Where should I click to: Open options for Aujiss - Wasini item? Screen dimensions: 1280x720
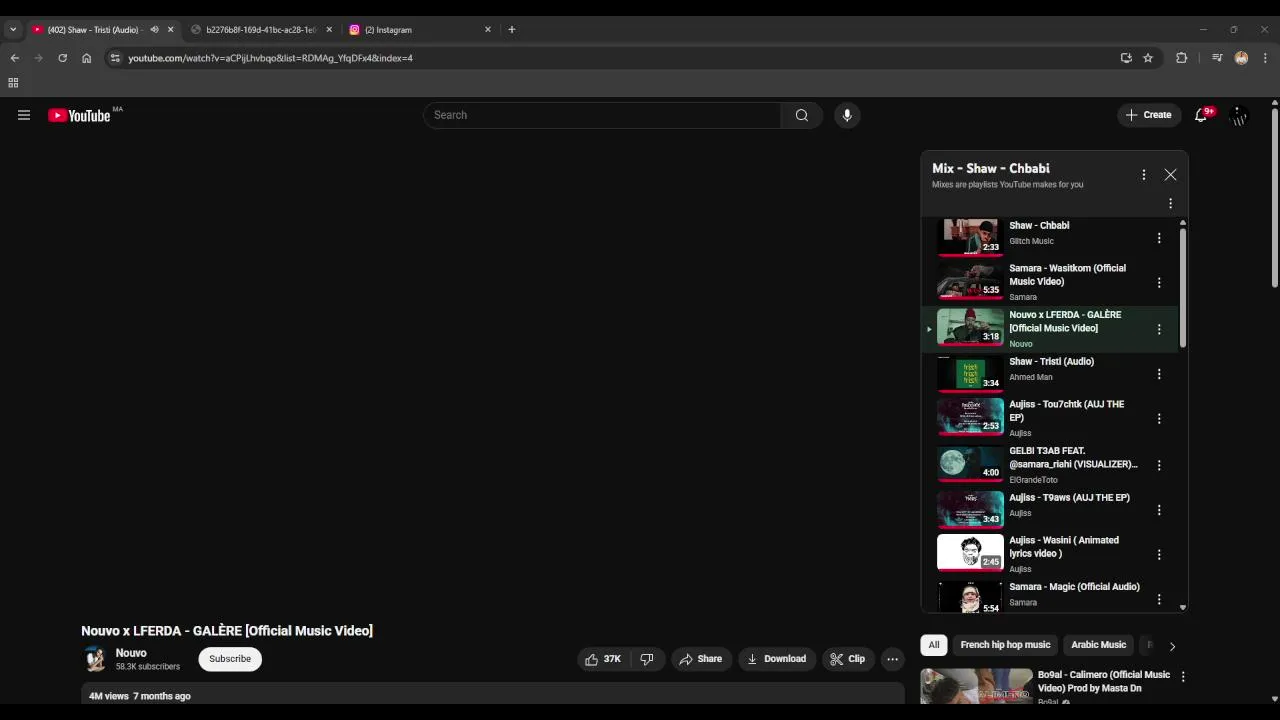[x=1159, y=555]
